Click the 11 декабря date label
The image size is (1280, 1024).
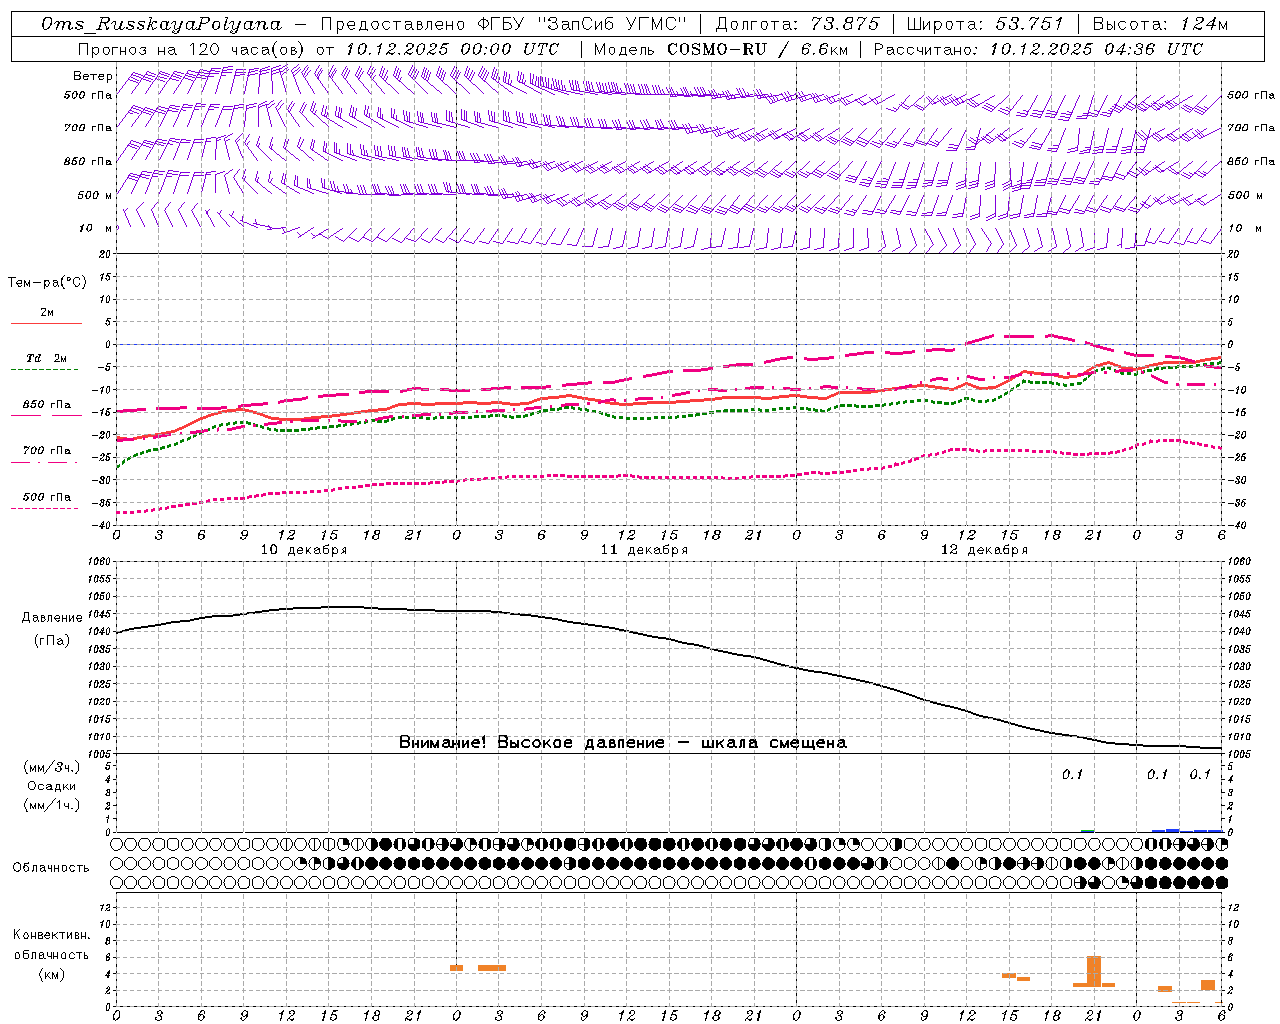(644, 550)
